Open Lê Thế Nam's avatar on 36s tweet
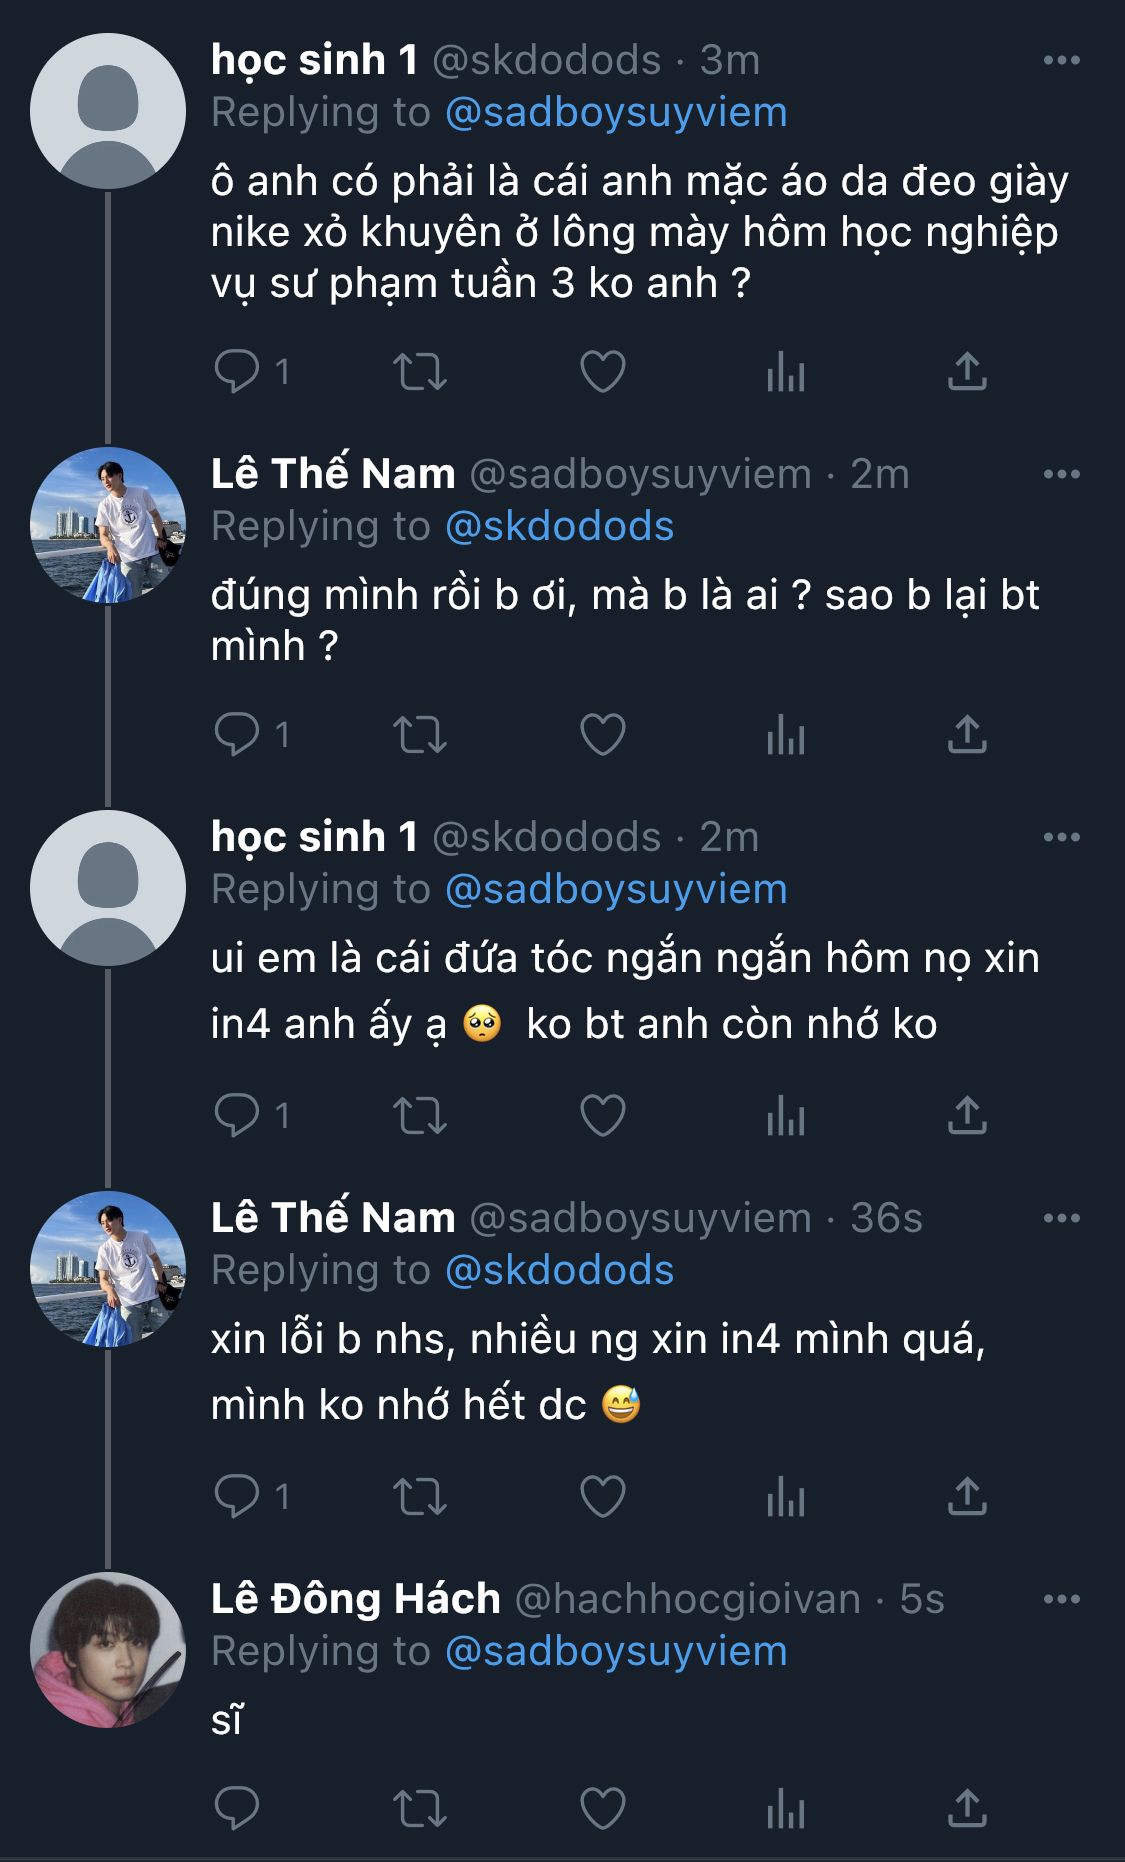1125x1862 pixels. tap(108, 1269)
